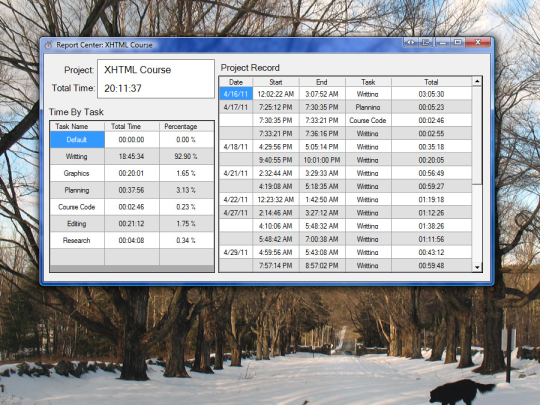Click the 00:21:12 total time cell
This screenshot has height=405, width=540.
[132, 224]
